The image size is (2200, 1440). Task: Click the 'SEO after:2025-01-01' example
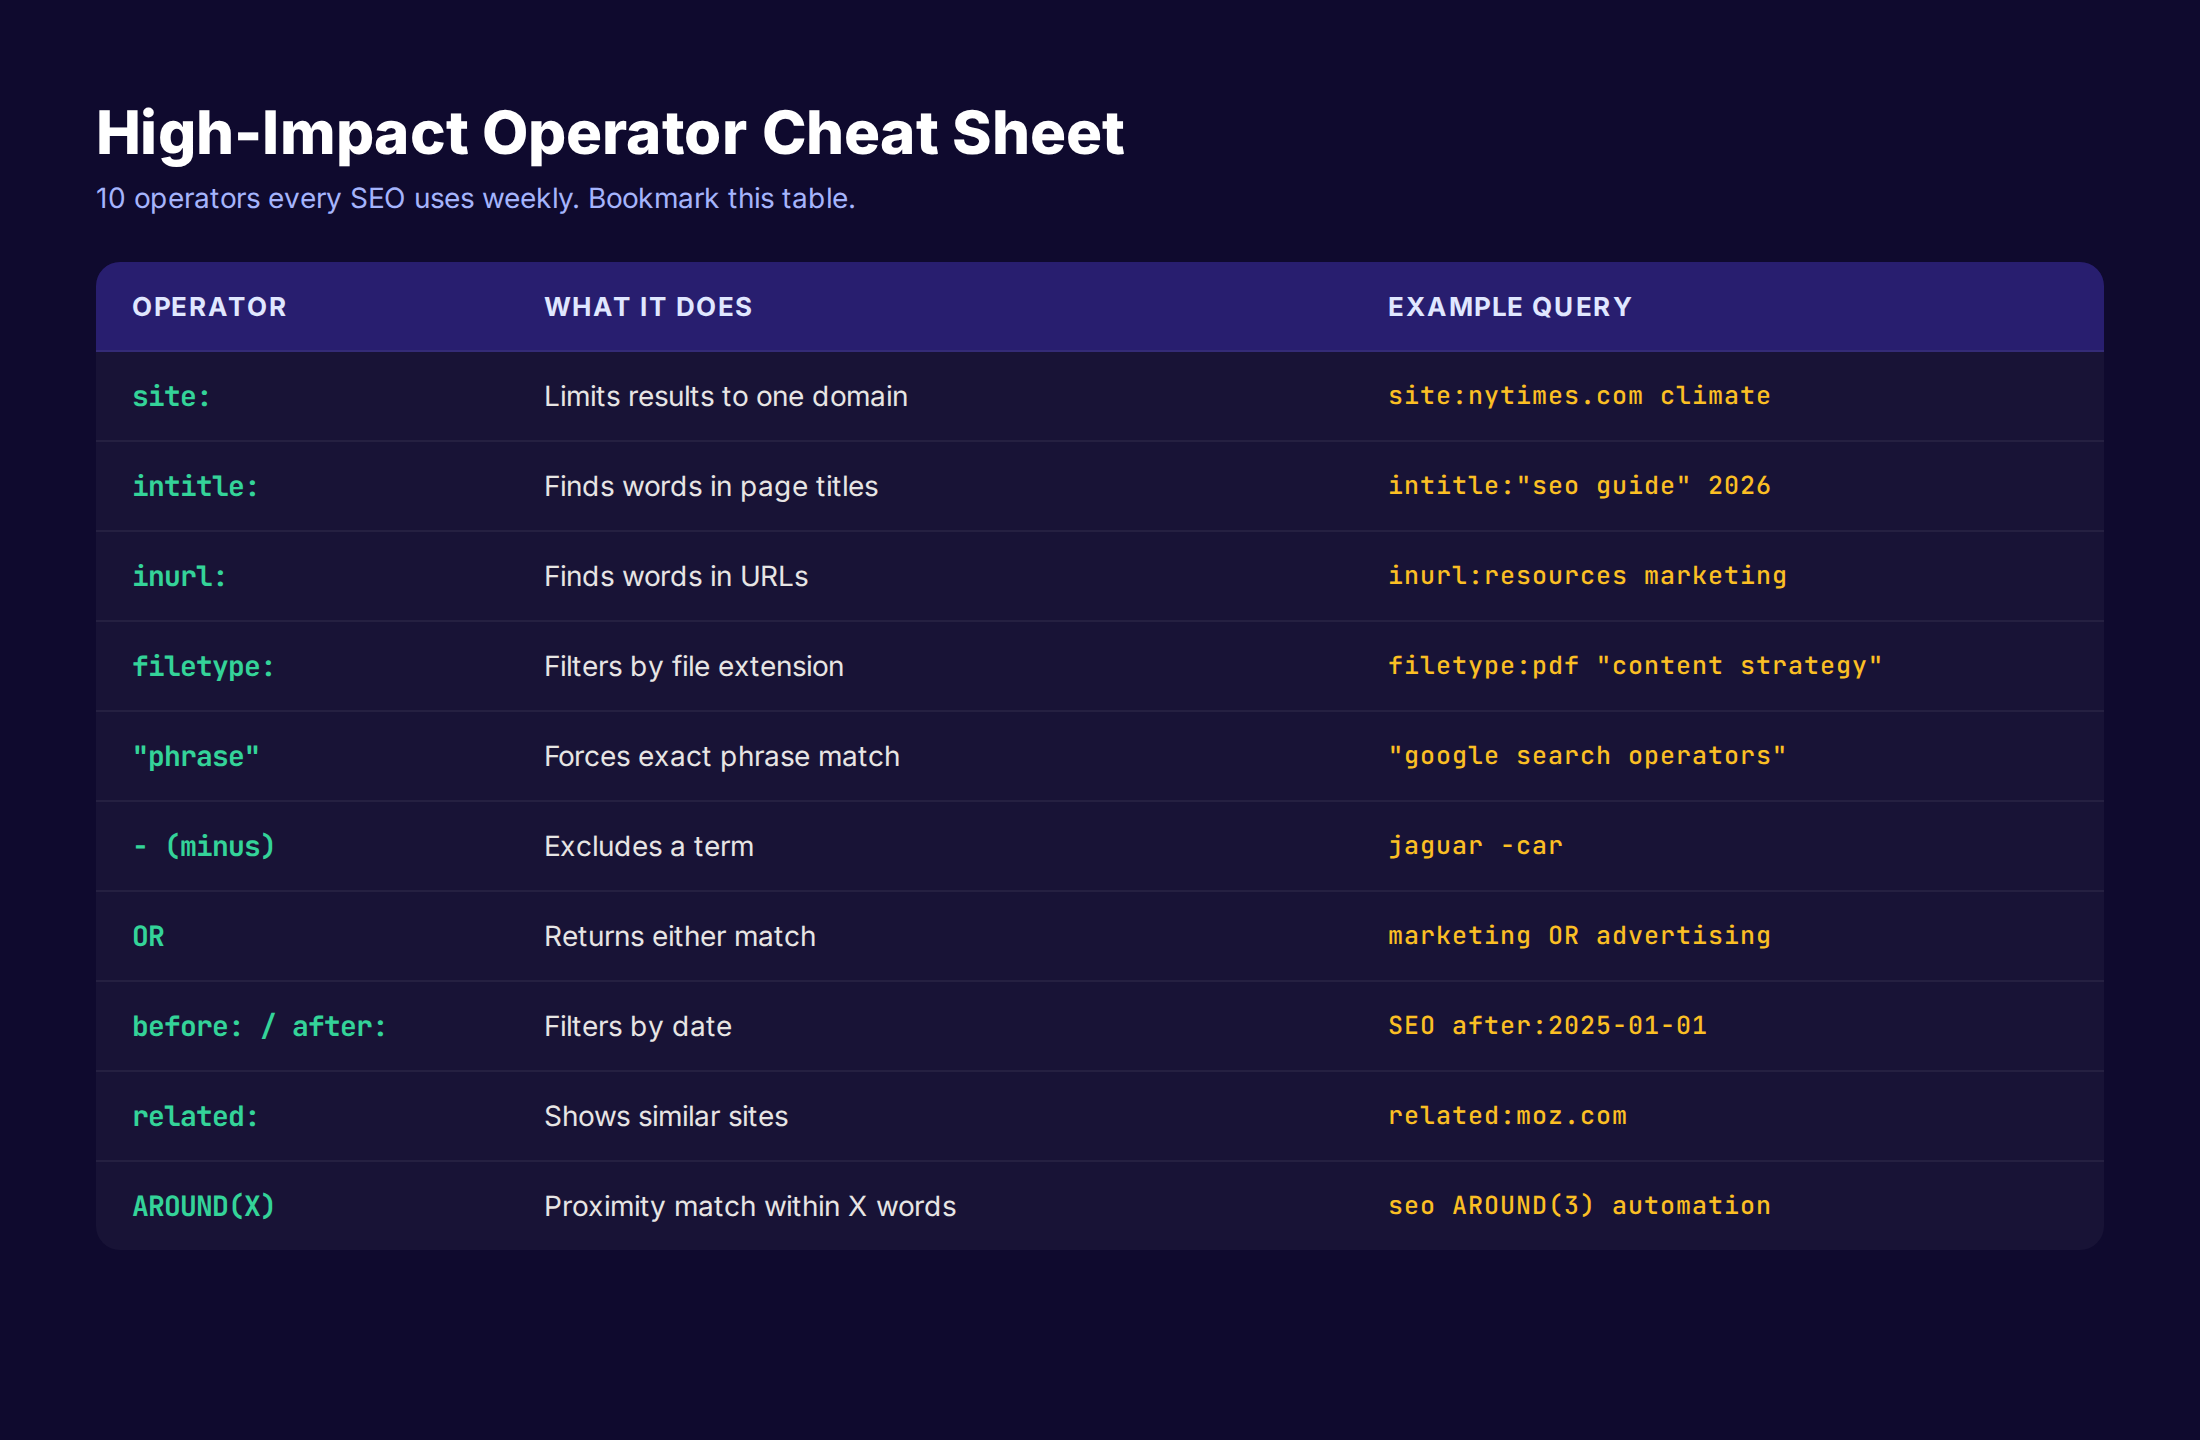point(1547,1026)
